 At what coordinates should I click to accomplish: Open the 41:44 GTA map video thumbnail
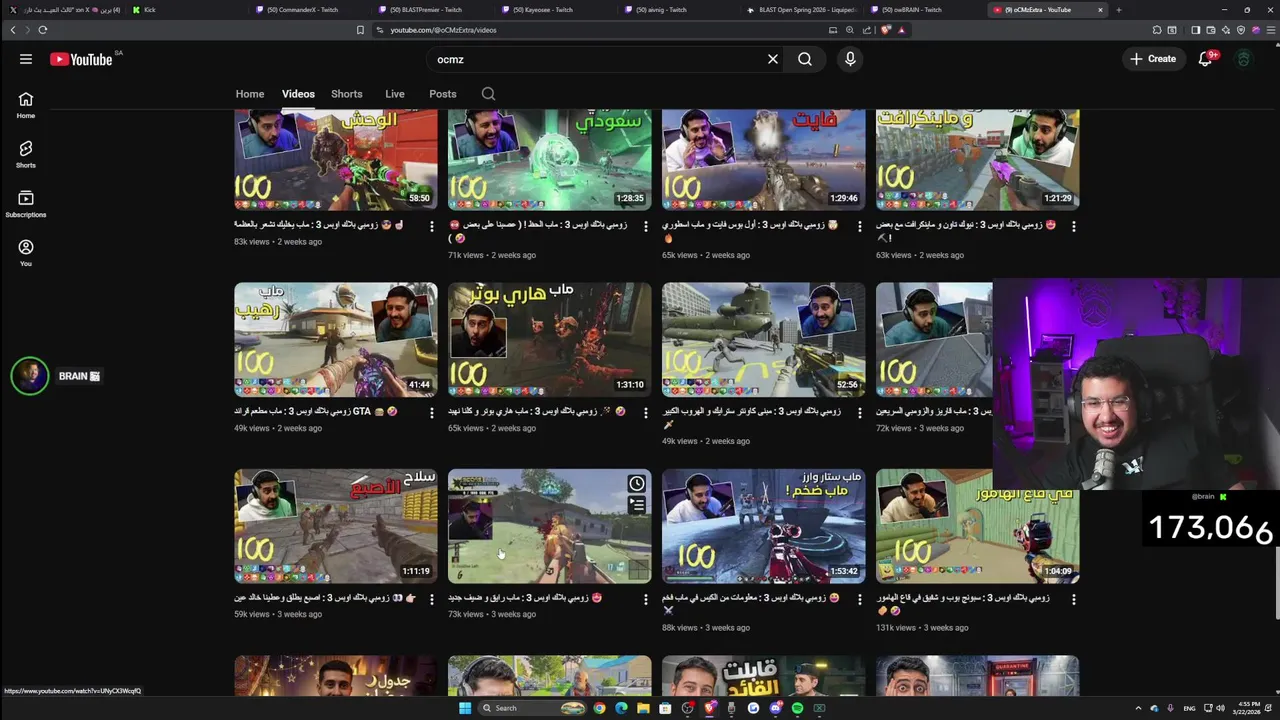pos(335,339)
